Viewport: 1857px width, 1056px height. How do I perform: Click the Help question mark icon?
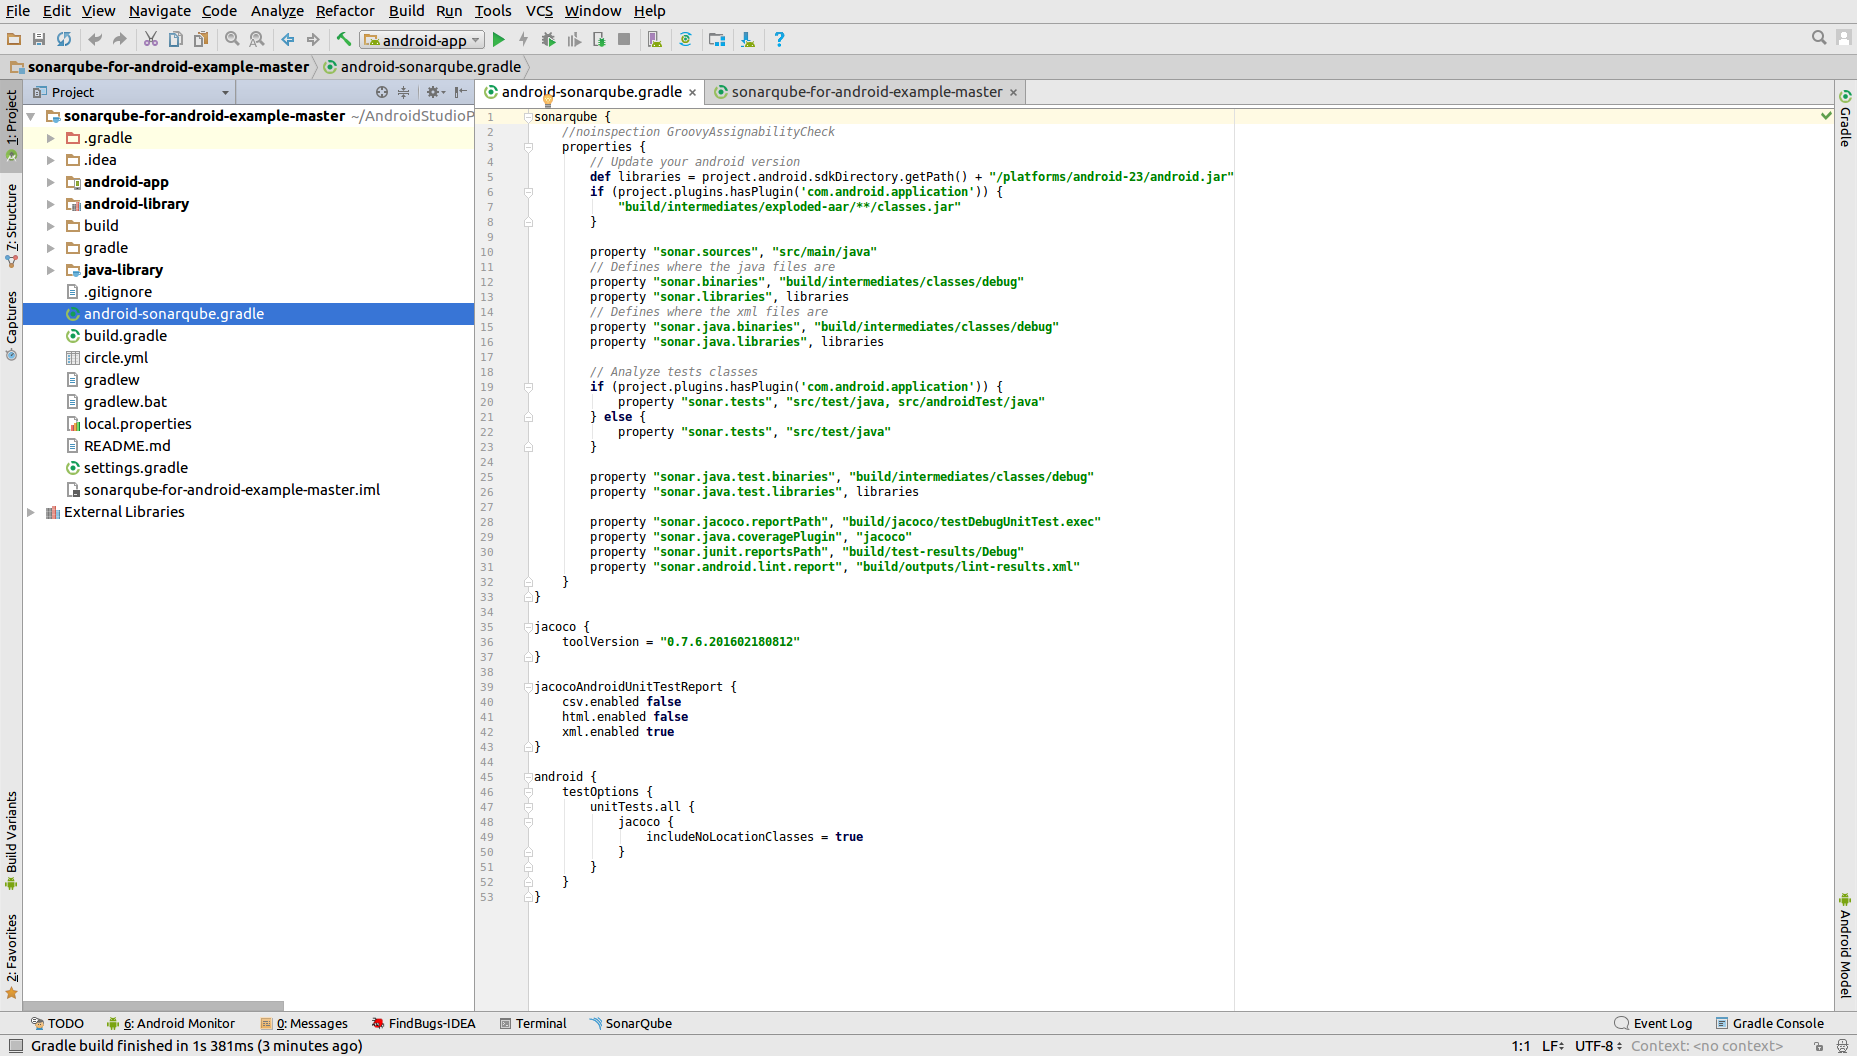pyautogui.click(x=779, y=39)
